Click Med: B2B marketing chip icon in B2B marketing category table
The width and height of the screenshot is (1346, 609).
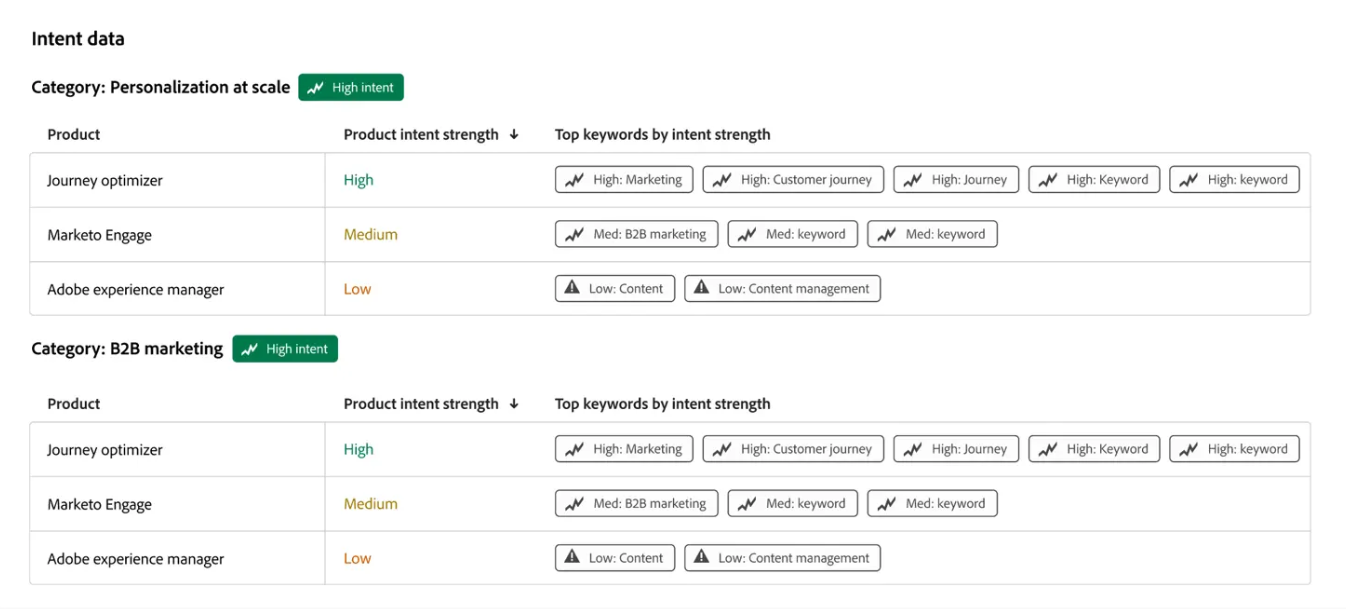tap(574, 504)
